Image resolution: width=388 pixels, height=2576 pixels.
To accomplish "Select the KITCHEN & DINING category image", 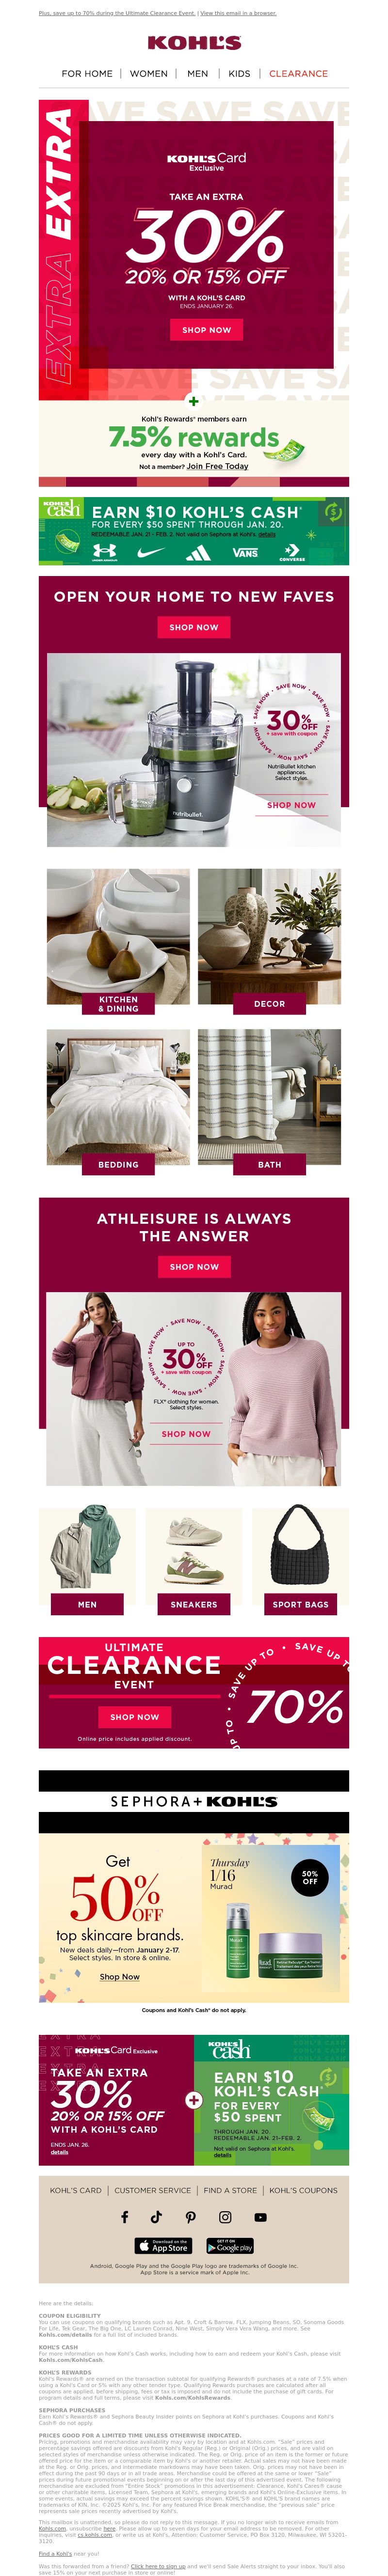I will tap(118, 941).
